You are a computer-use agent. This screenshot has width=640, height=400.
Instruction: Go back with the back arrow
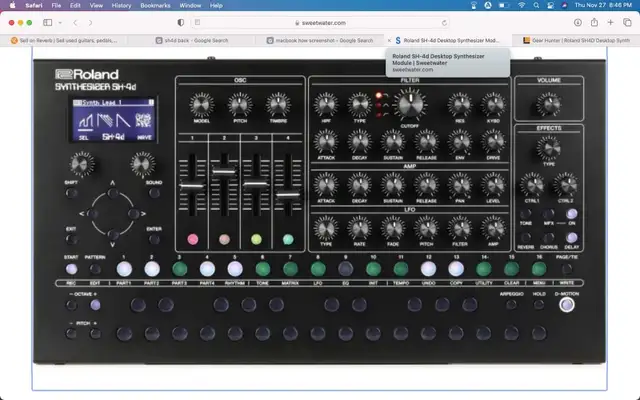[76, 23]
